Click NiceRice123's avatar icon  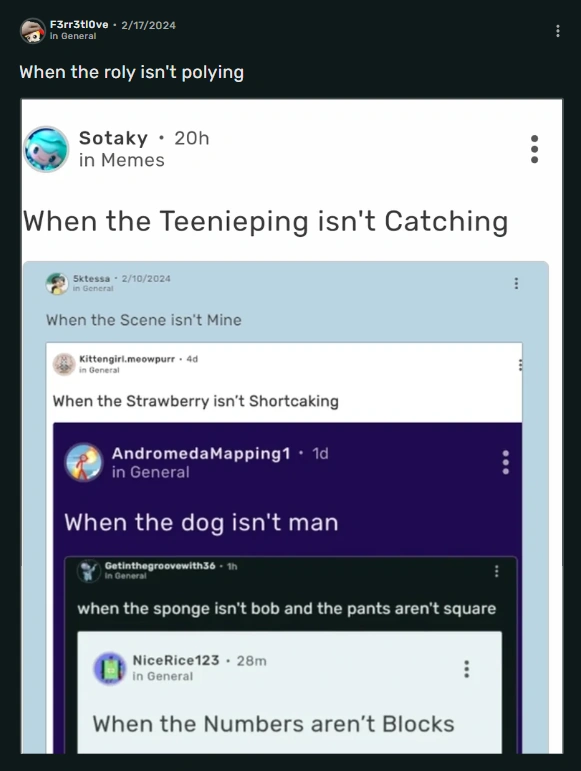(x=110, y=669)
